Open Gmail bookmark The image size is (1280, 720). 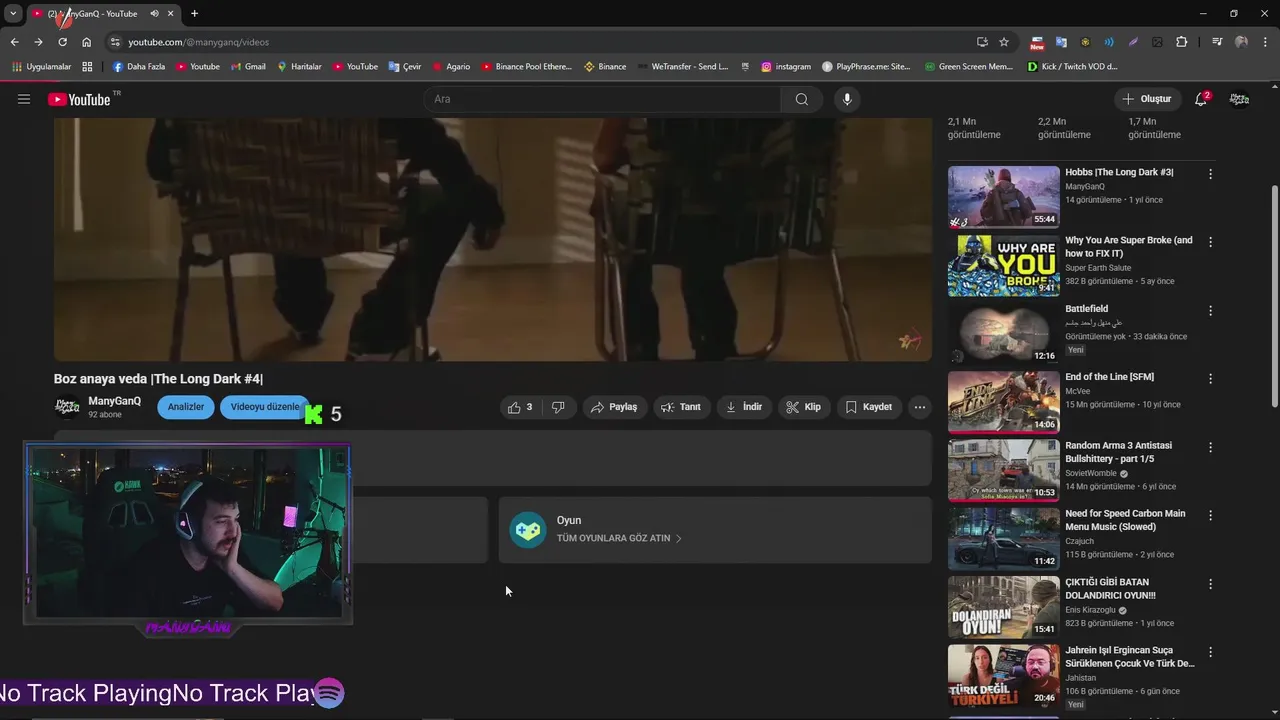coord(248,67)
